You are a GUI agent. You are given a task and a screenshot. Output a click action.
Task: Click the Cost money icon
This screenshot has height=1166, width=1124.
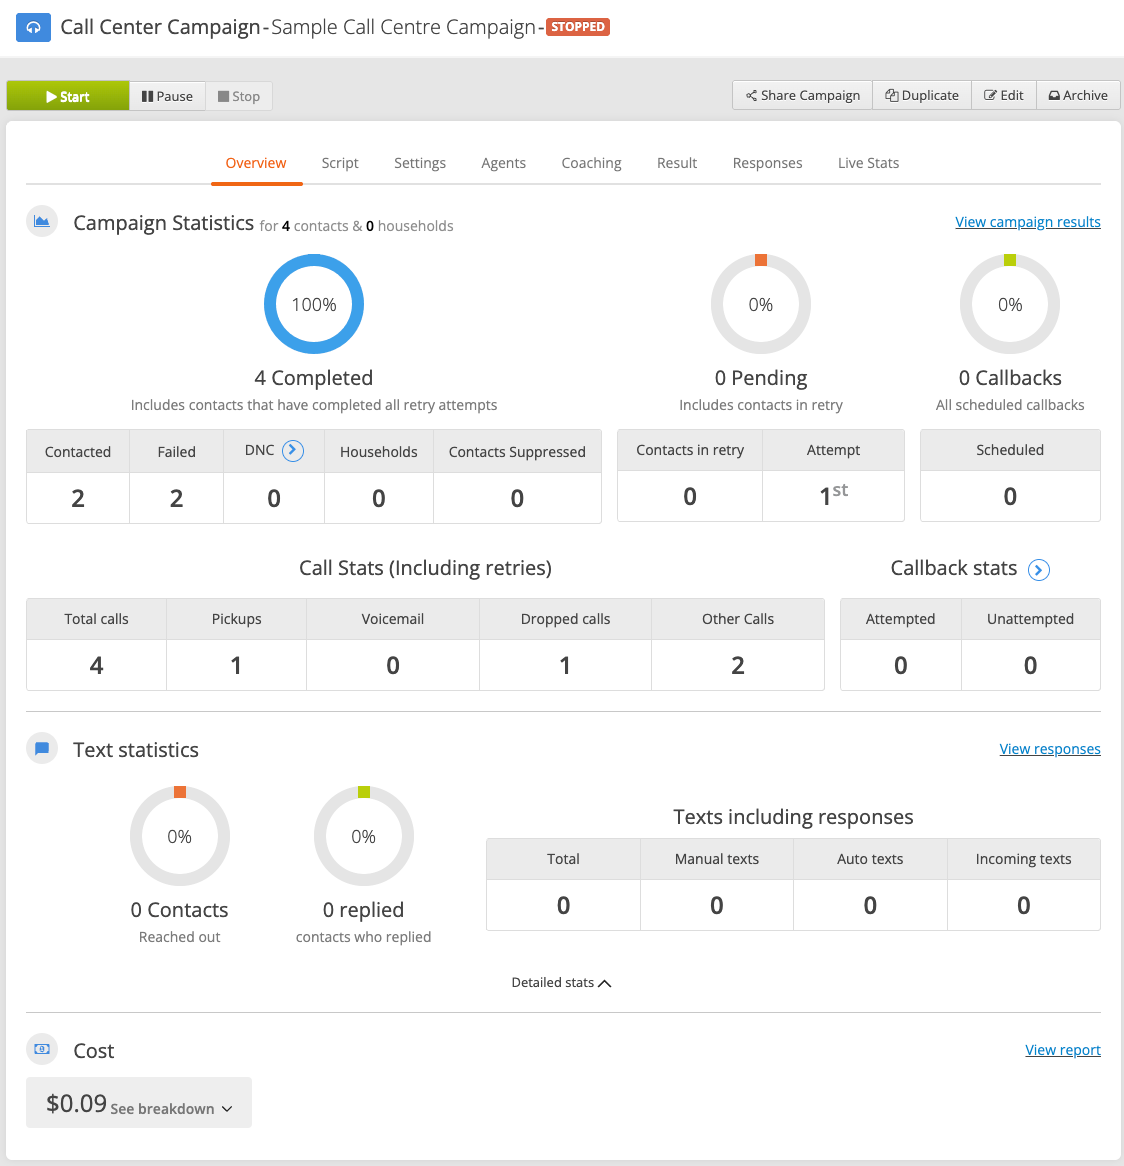42,1049
